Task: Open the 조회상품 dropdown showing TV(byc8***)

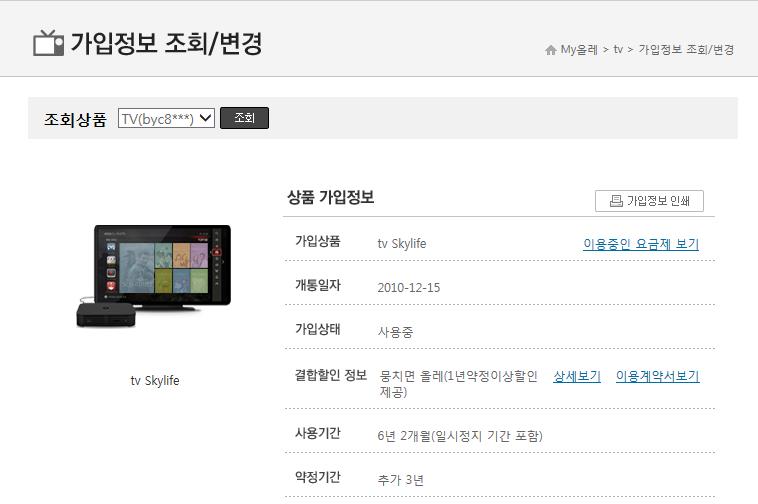Action: [x=166, y=118]
